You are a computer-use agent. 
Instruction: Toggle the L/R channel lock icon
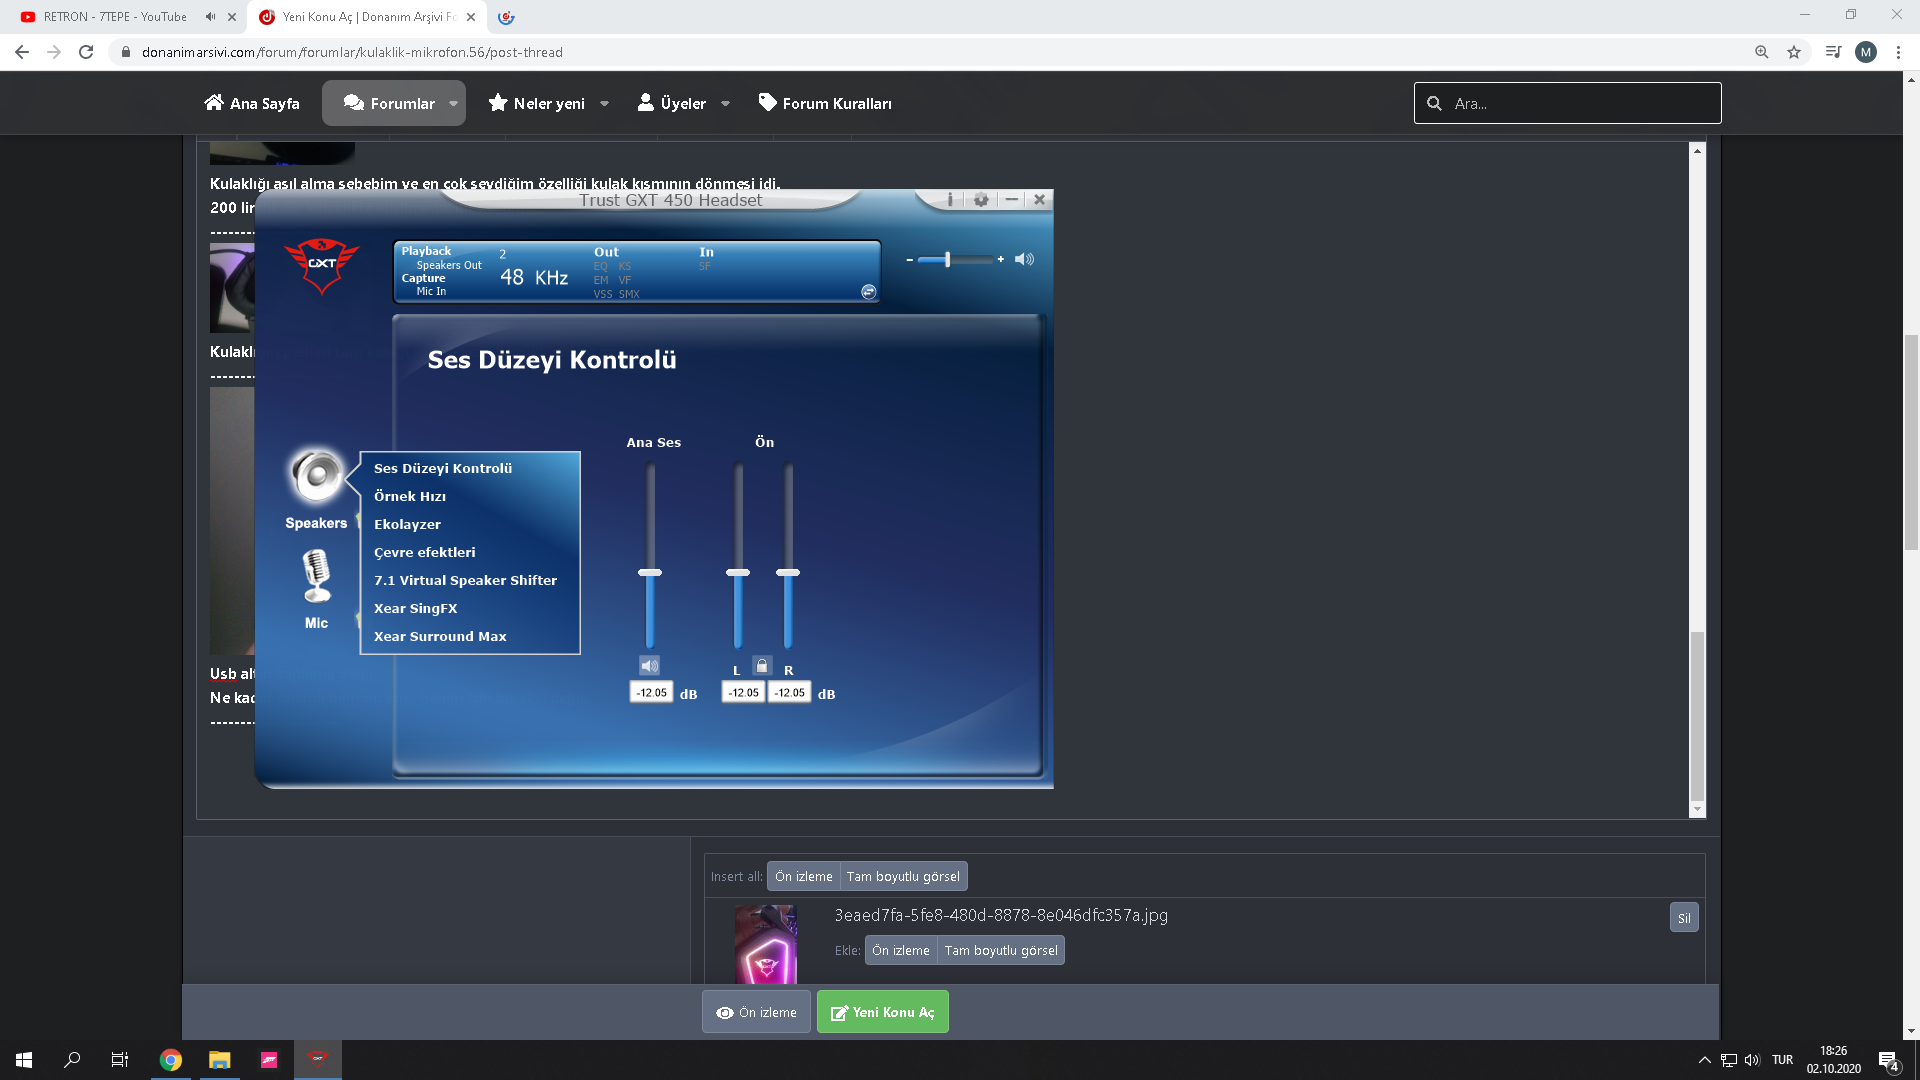[x=762, y=665]
